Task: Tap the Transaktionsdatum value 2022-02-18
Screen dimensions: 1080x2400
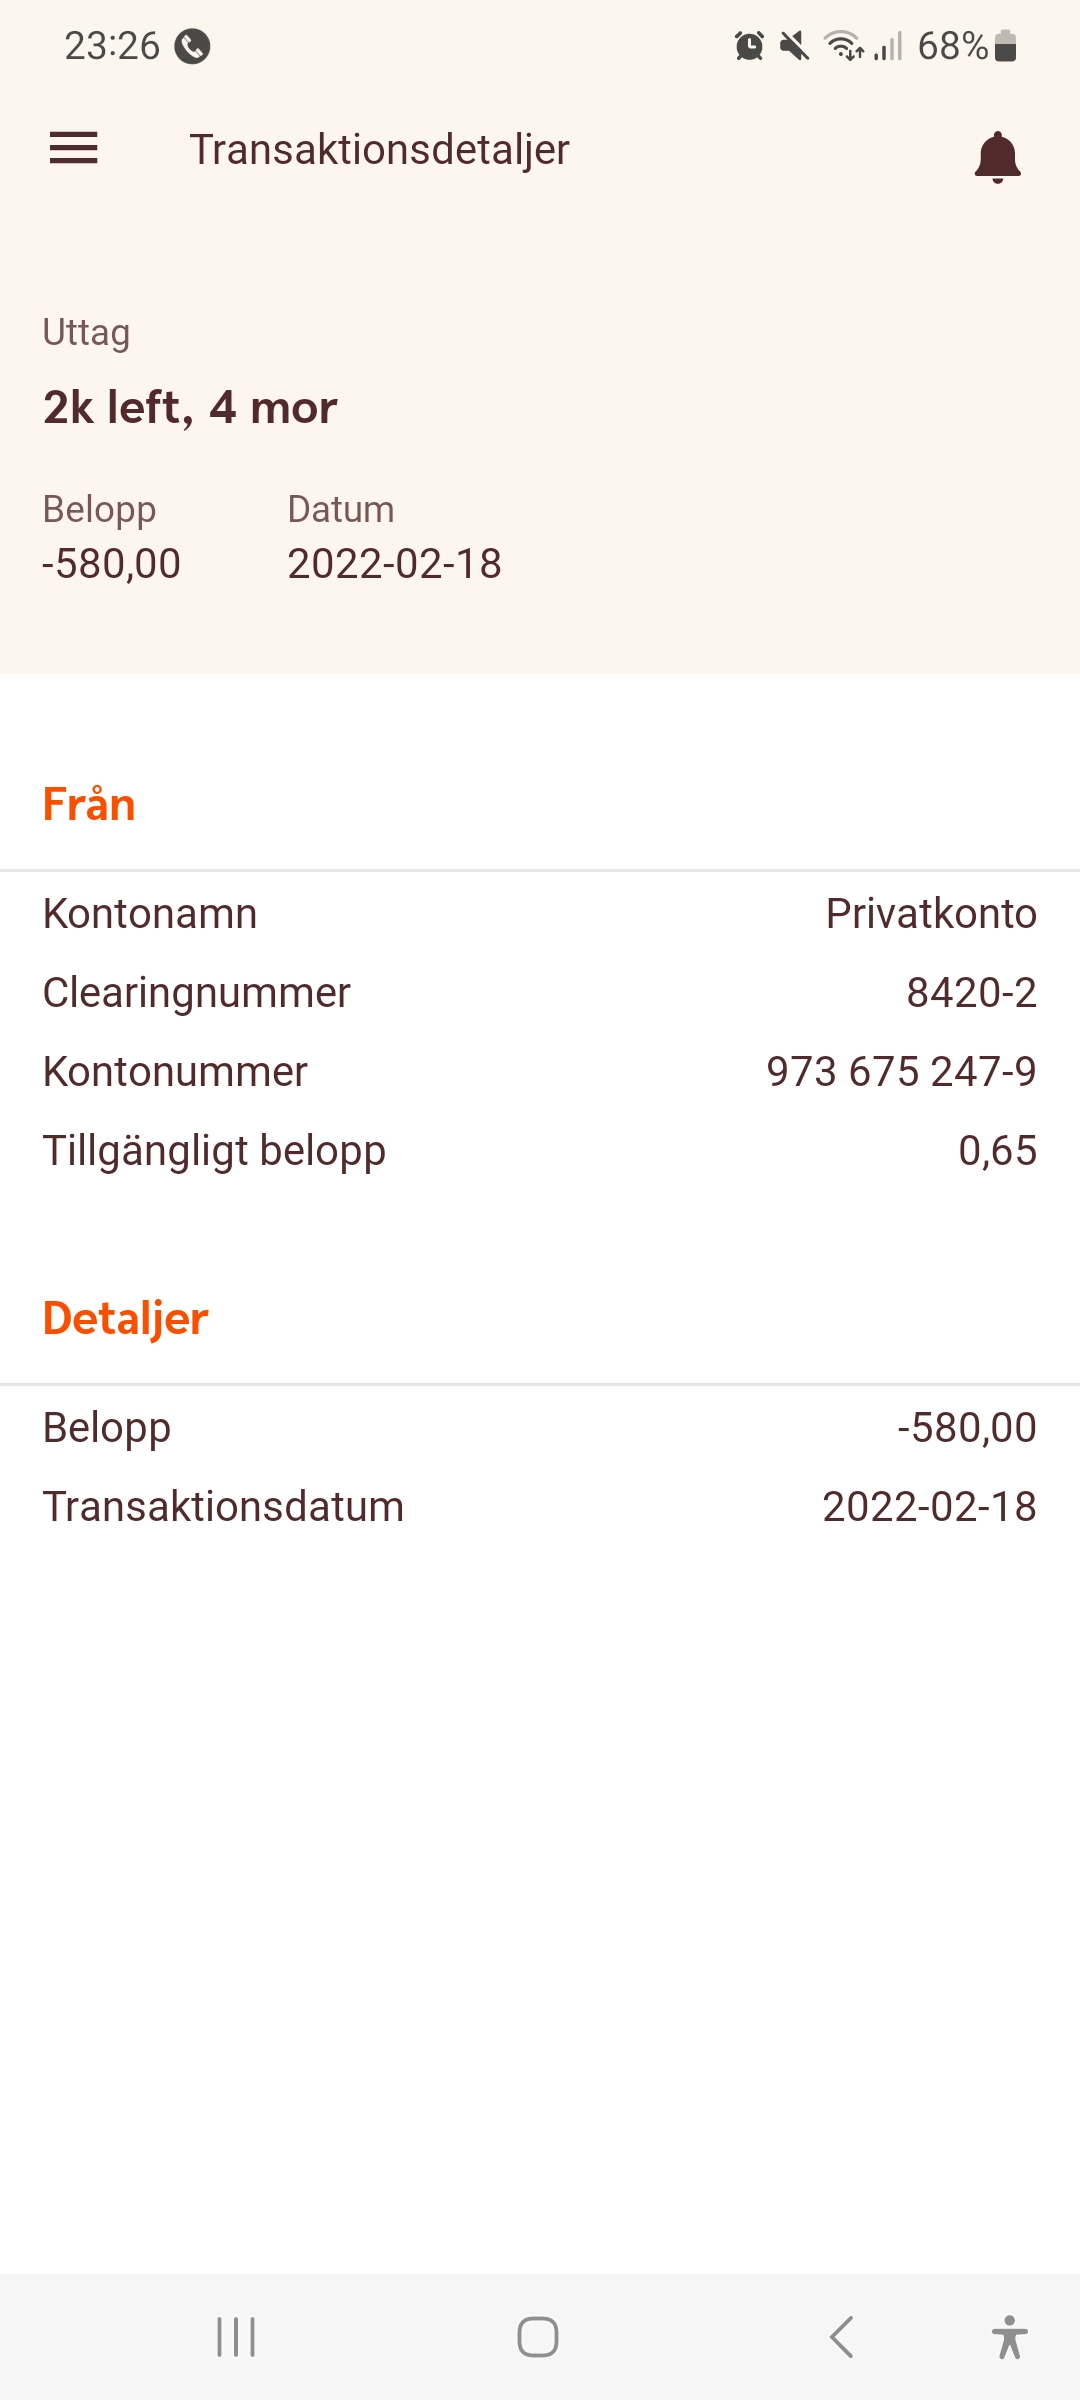Action: 928,1507
